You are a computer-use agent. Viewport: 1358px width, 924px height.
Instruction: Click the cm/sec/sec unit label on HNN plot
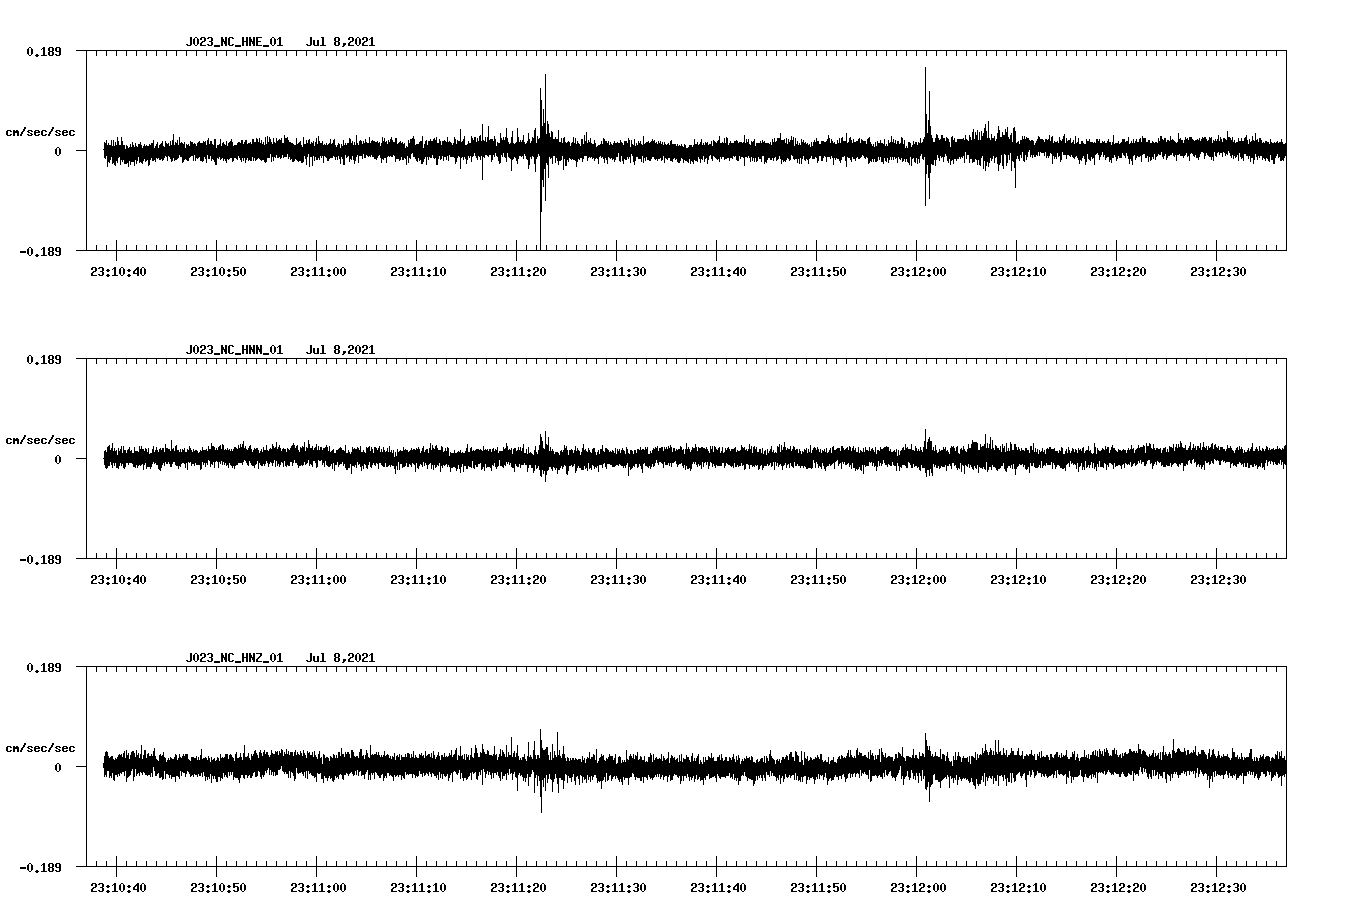coord(41,439)
